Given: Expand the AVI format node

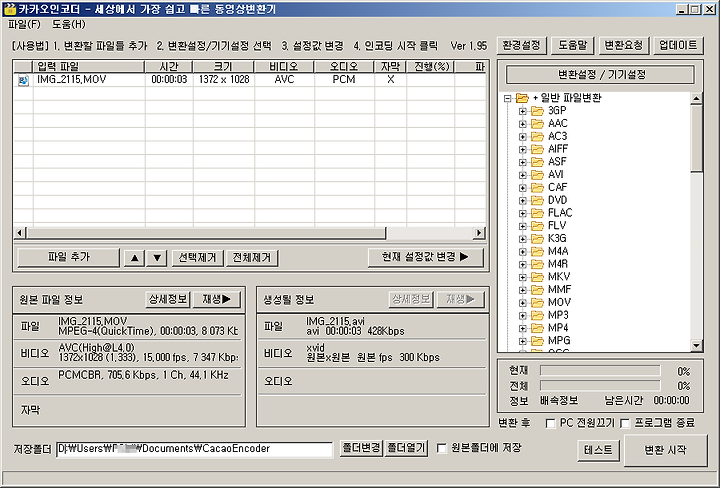Looking at the screenshot, I should [x=523, y=175].
